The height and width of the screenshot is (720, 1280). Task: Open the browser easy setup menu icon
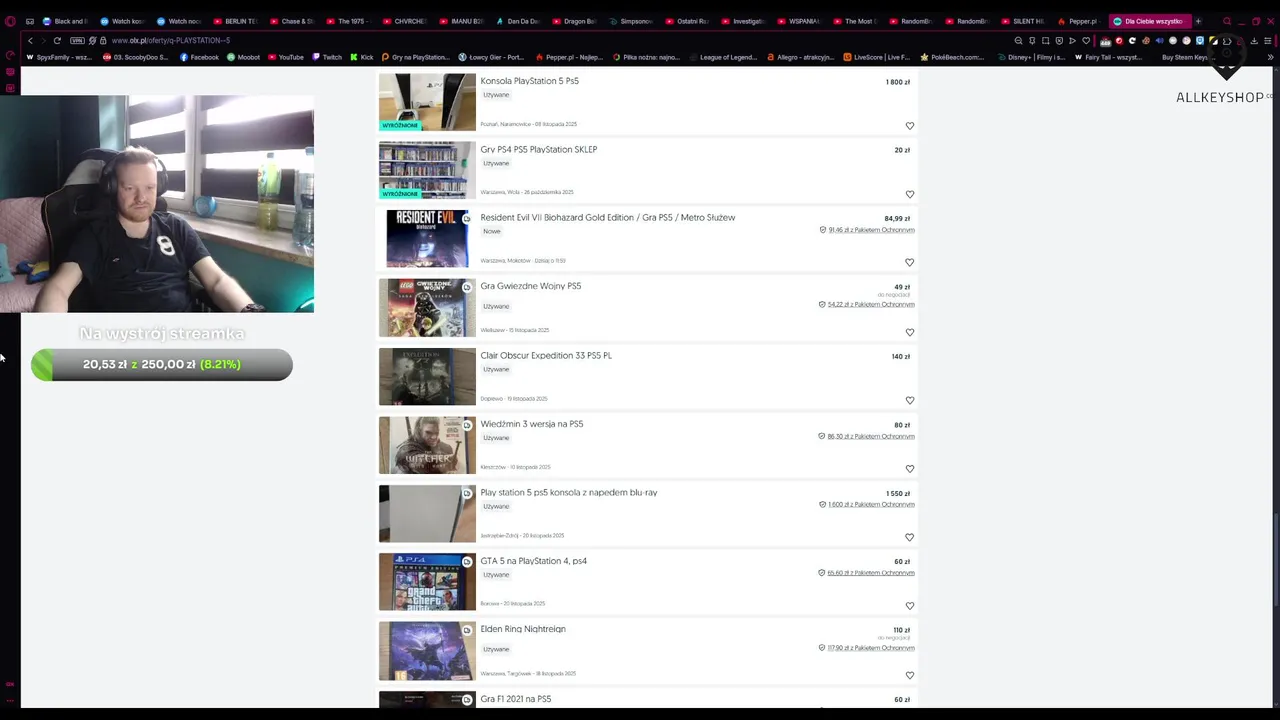pos(1267,41)
